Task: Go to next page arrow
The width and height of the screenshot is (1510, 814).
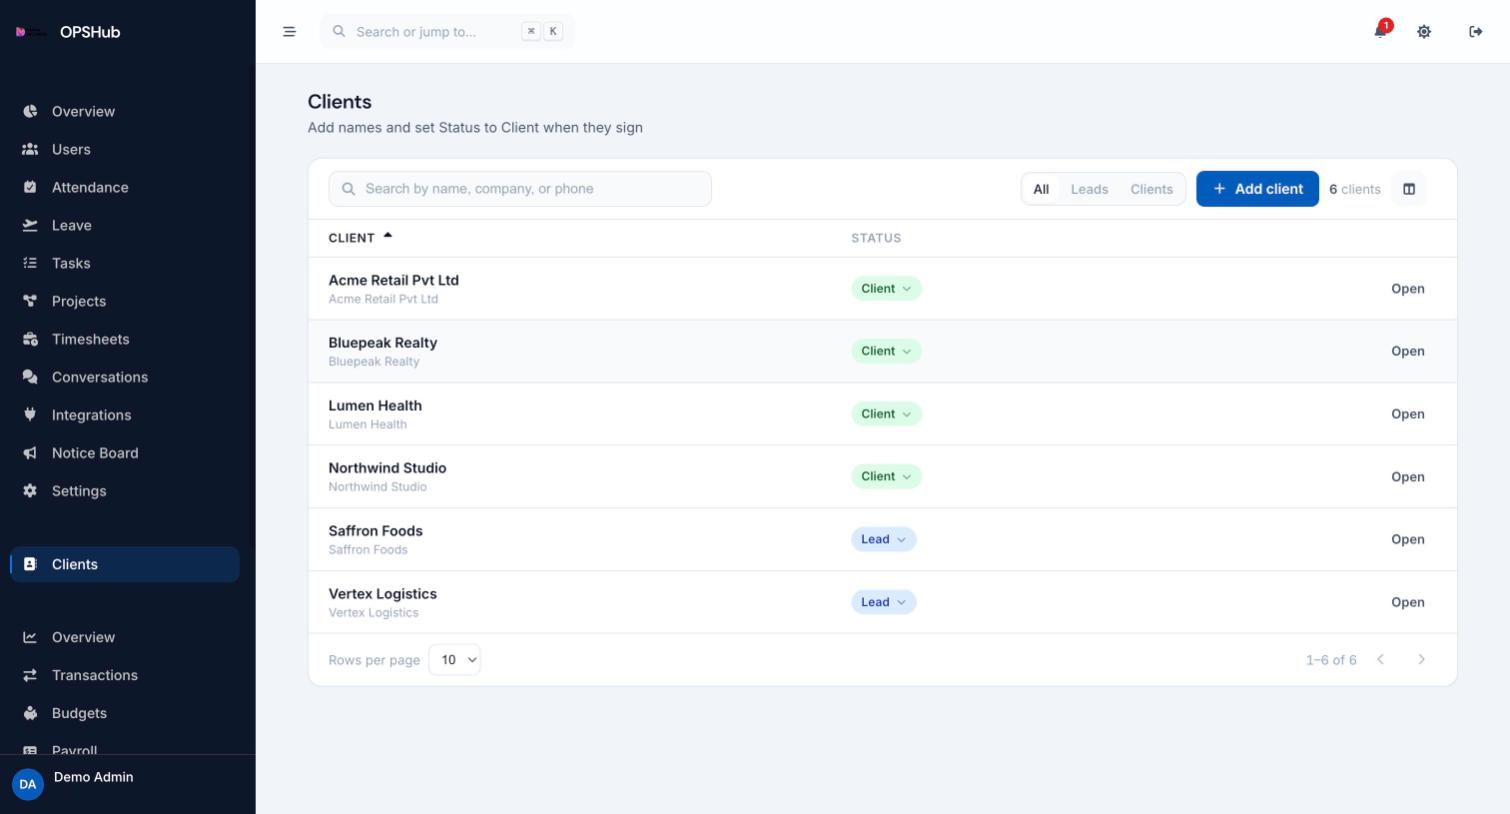Action: [1421, 660]
